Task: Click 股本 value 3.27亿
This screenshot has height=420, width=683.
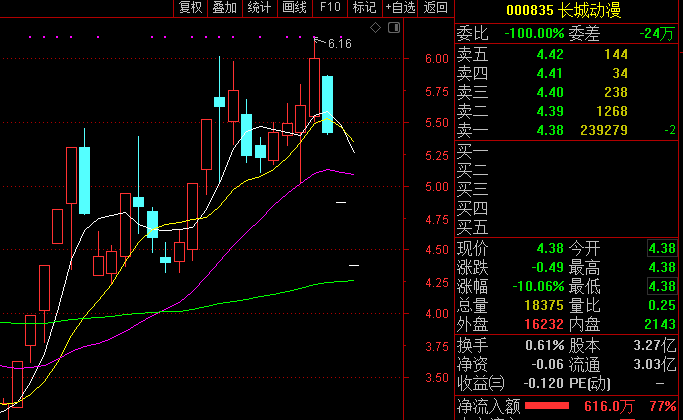Action: click(x=655, y=346)
